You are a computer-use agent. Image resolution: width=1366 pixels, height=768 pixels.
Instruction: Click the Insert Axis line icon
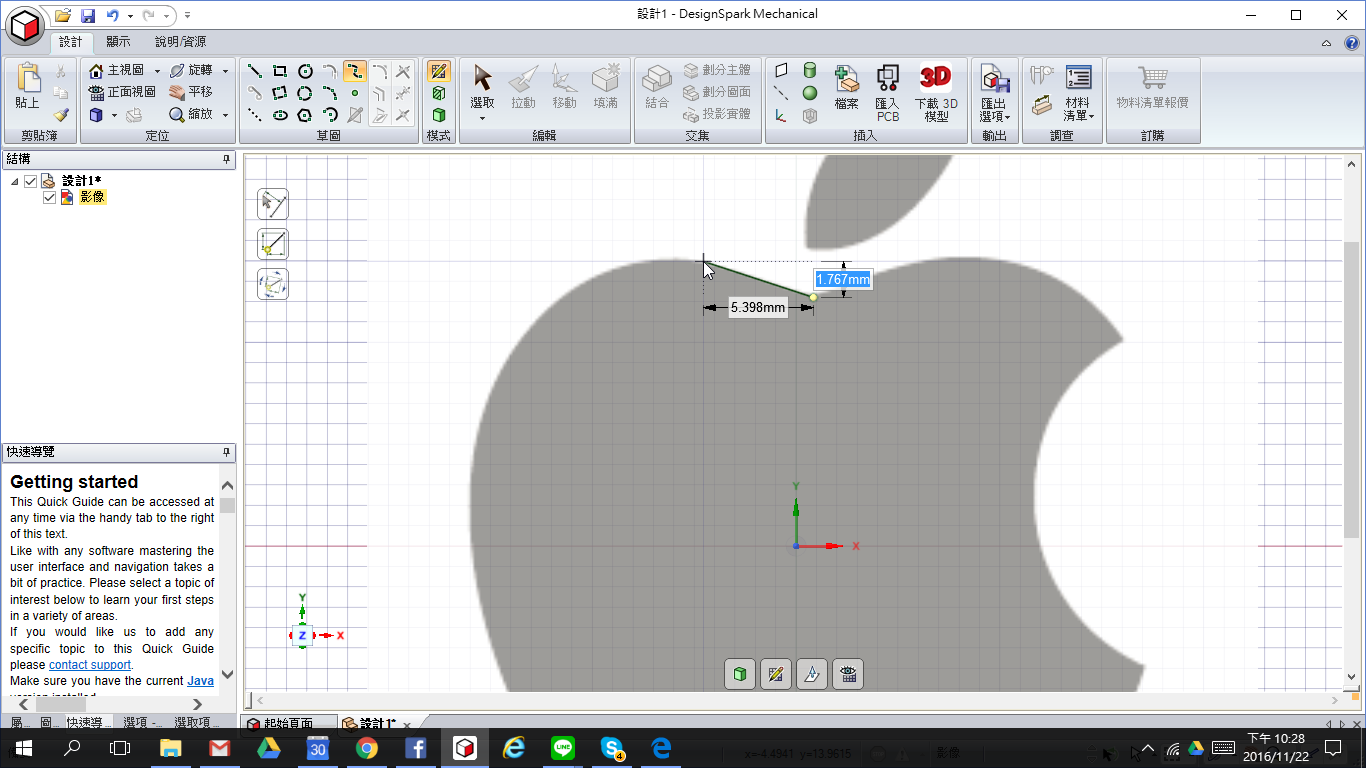[781, 93]
